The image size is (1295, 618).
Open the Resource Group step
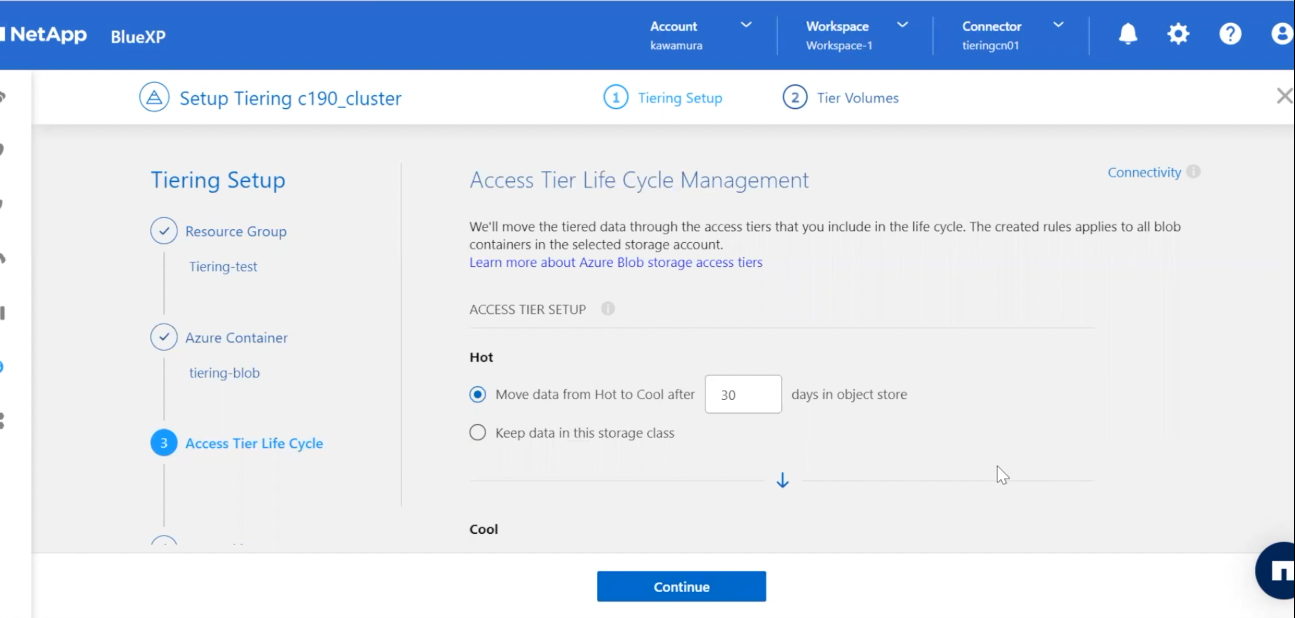coord(236,231)
